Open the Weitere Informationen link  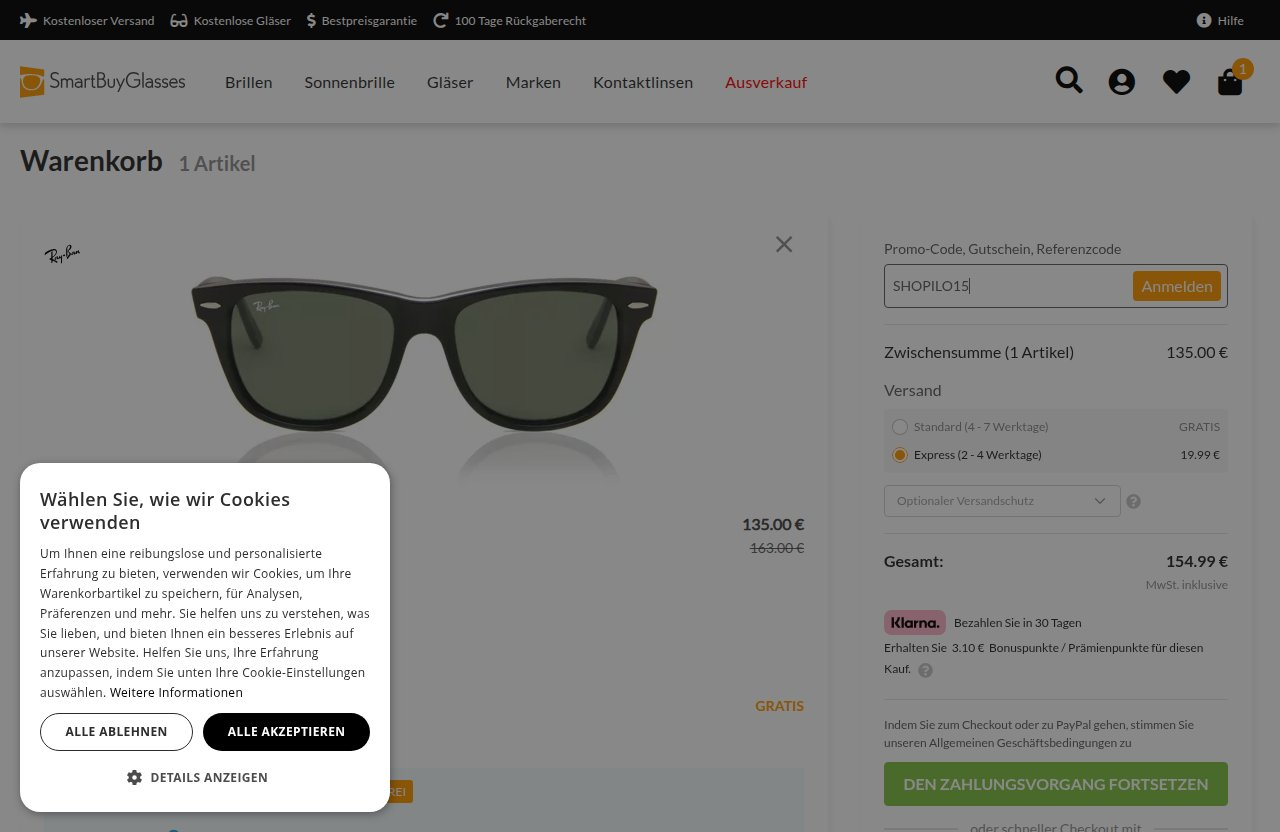click(176, 692)
